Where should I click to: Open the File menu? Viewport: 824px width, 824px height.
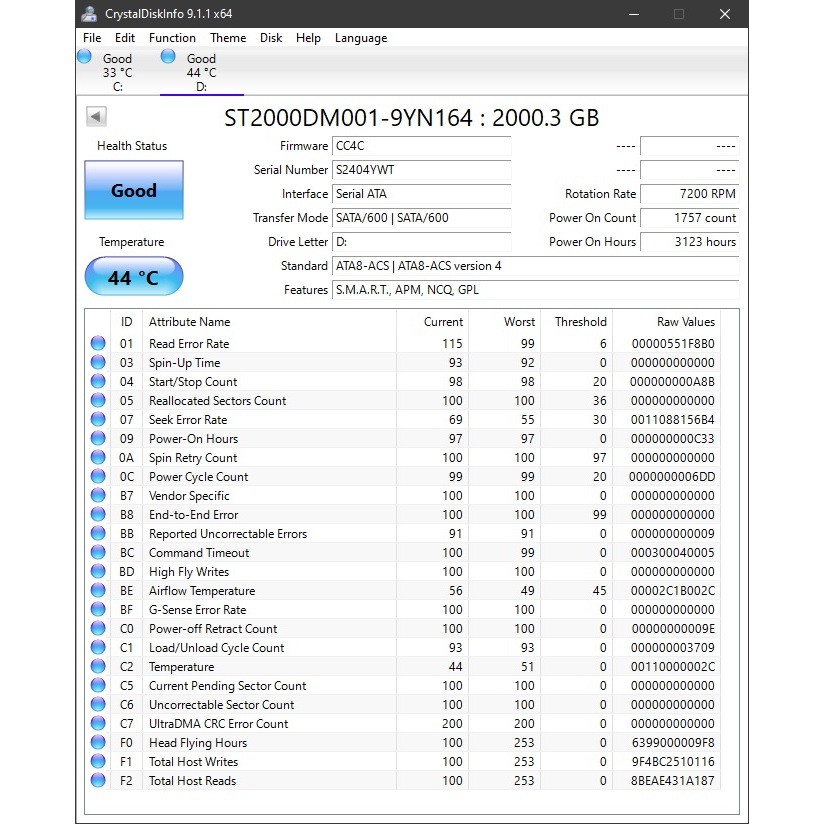coord(92,38)
